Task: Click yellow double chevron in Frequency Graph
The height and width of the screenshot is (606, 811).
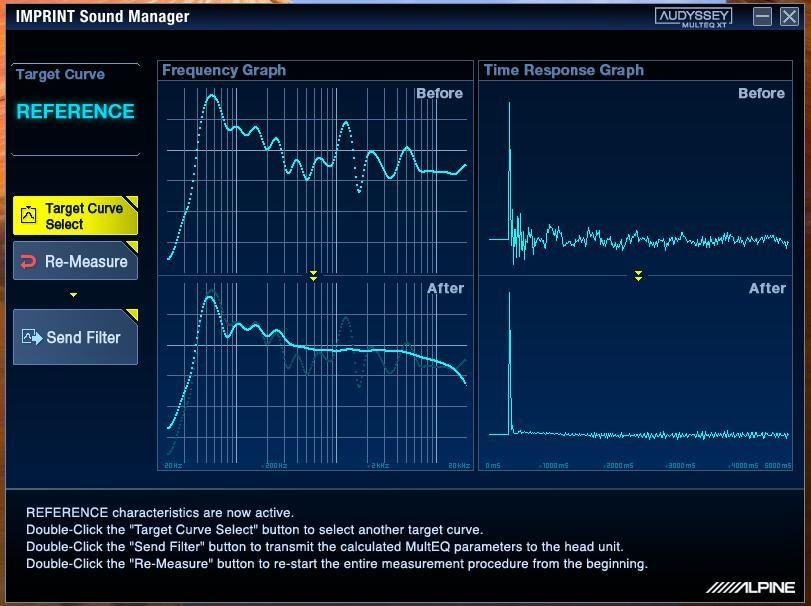Action: coord(314,275)
